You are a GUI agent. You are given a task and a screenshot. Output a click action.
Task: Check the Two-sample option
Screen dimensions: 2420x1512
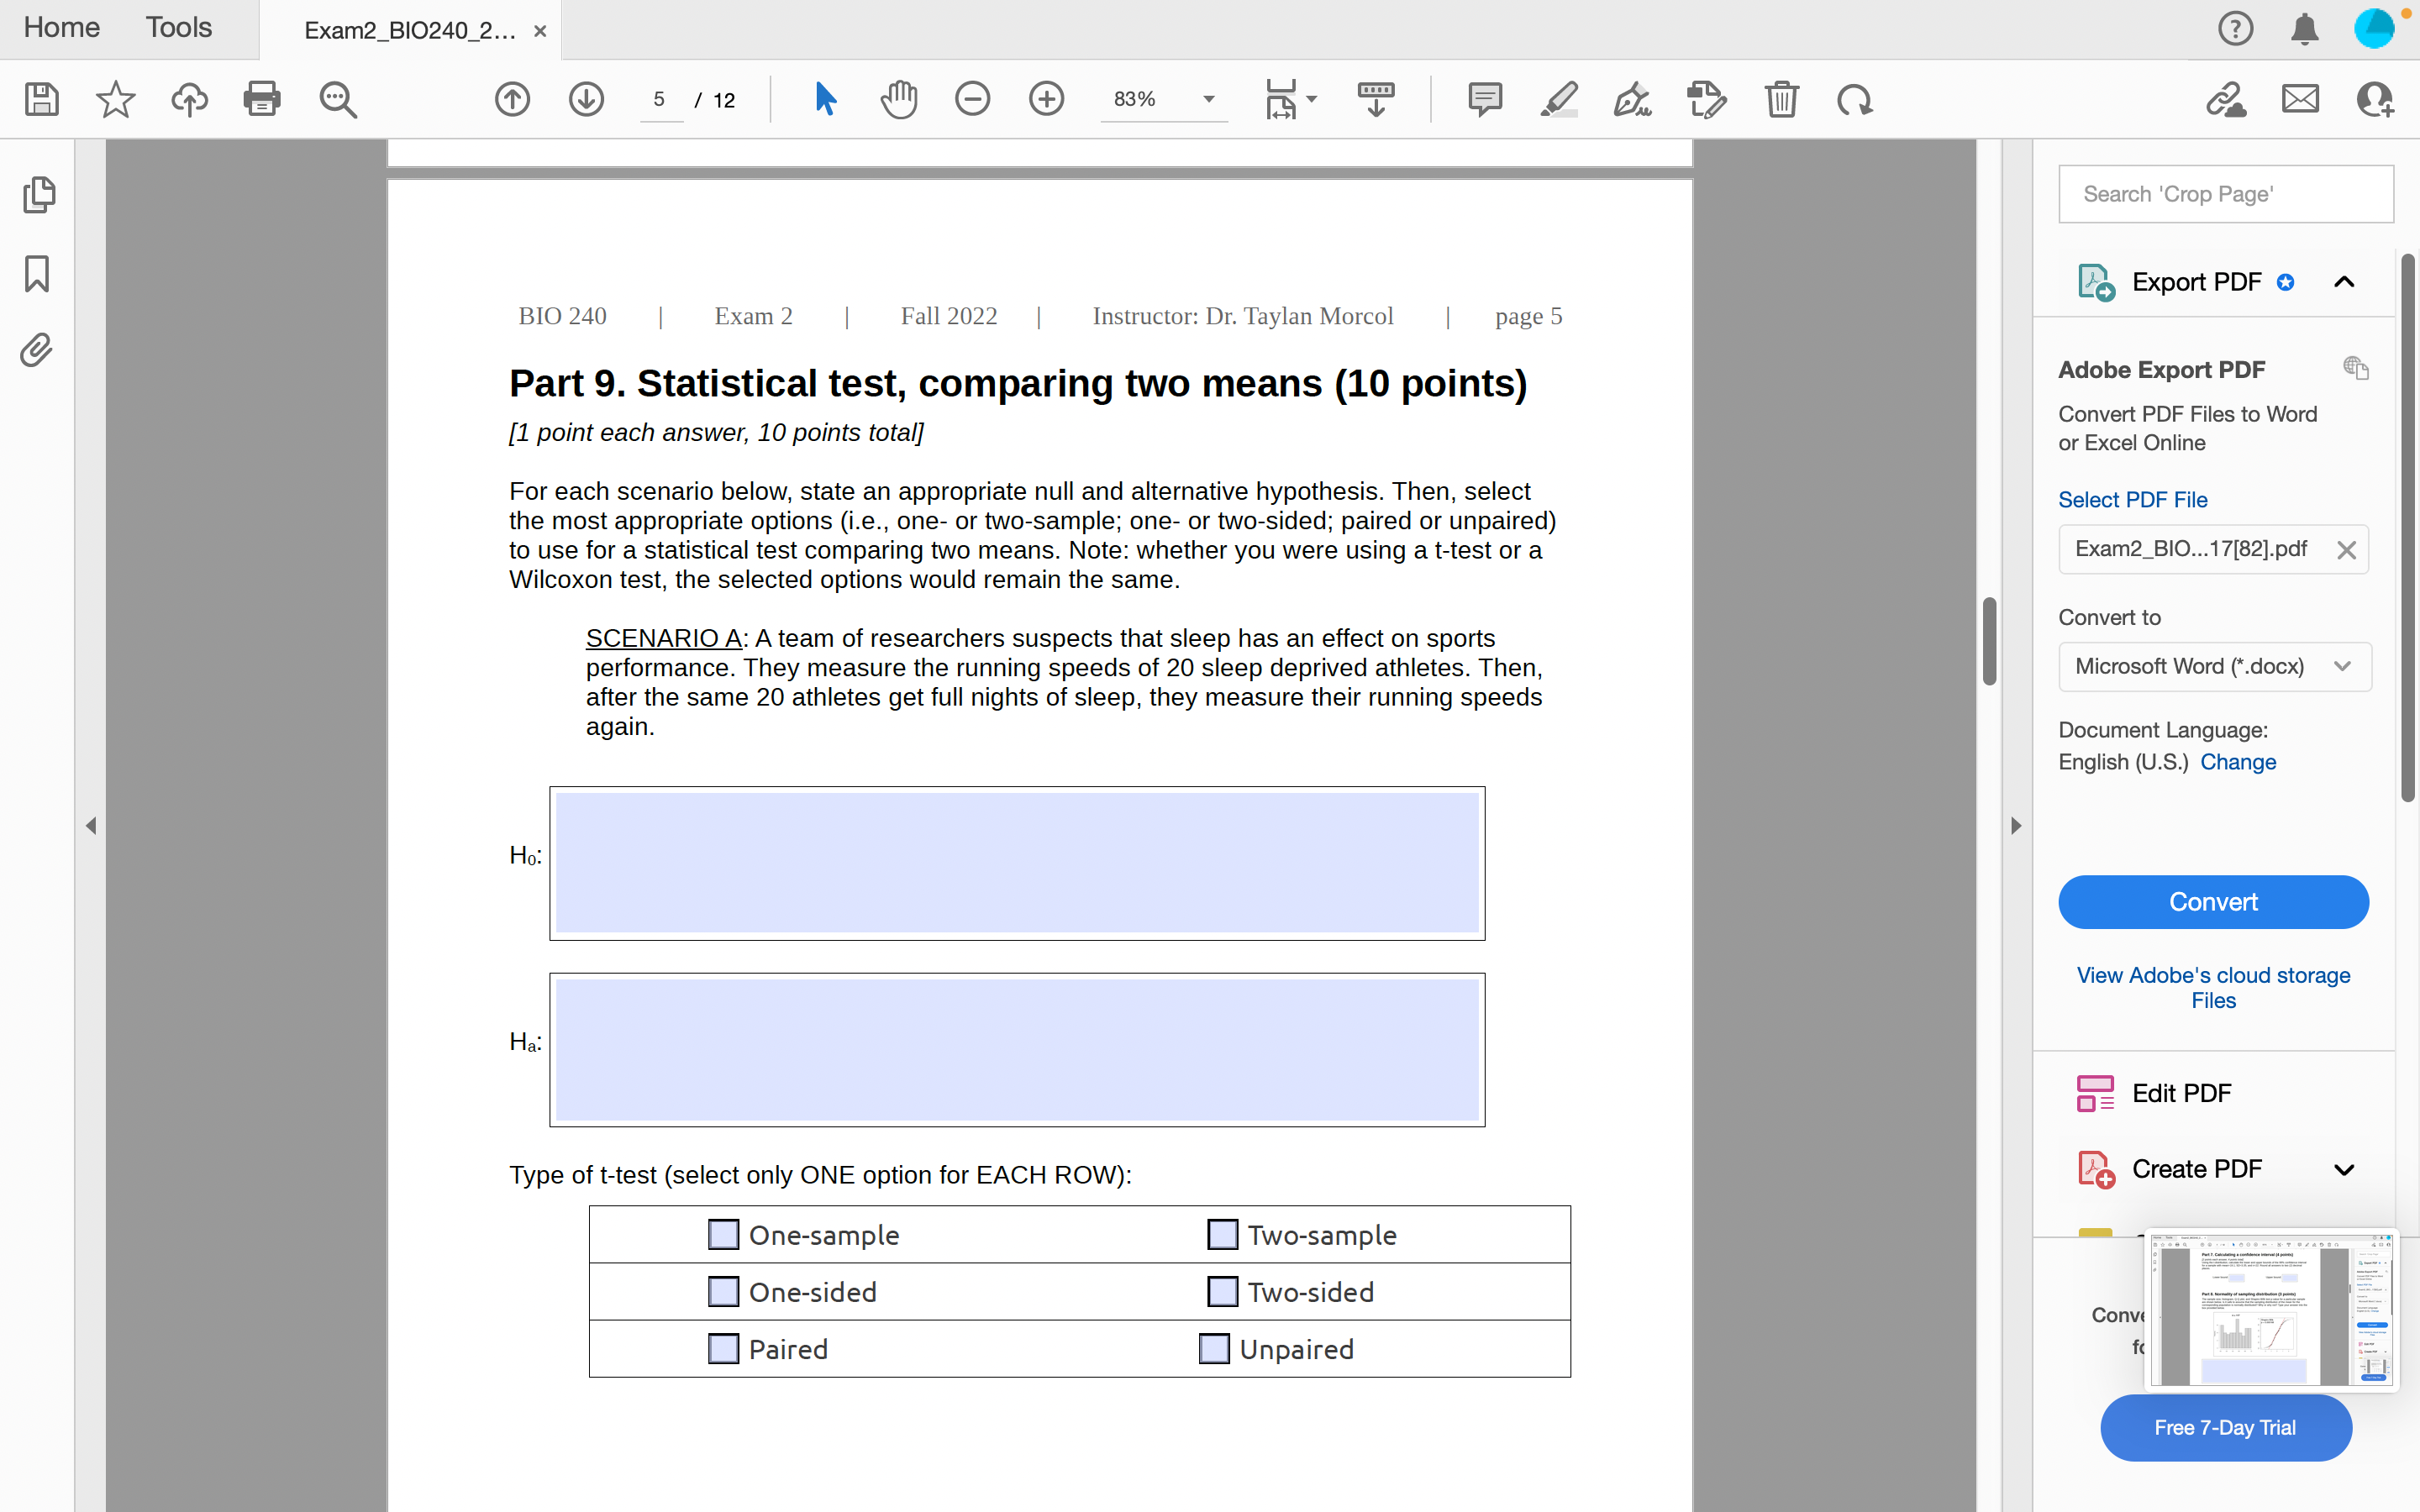point(1220,1234)
